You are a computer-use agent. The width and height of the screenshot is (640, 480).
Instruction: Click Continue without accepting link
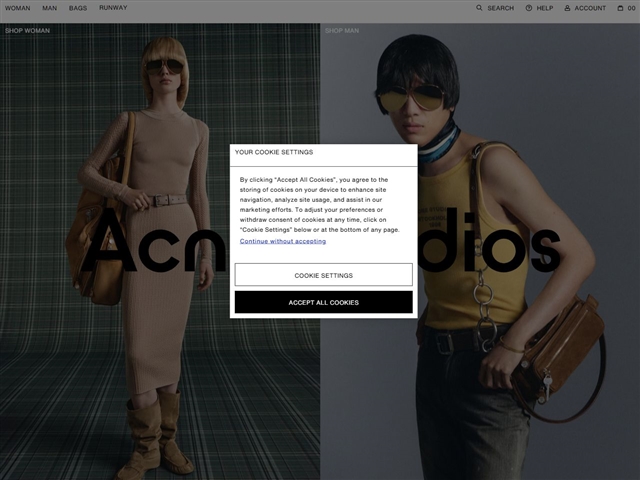pyautogui.click(x=283, y=241)
